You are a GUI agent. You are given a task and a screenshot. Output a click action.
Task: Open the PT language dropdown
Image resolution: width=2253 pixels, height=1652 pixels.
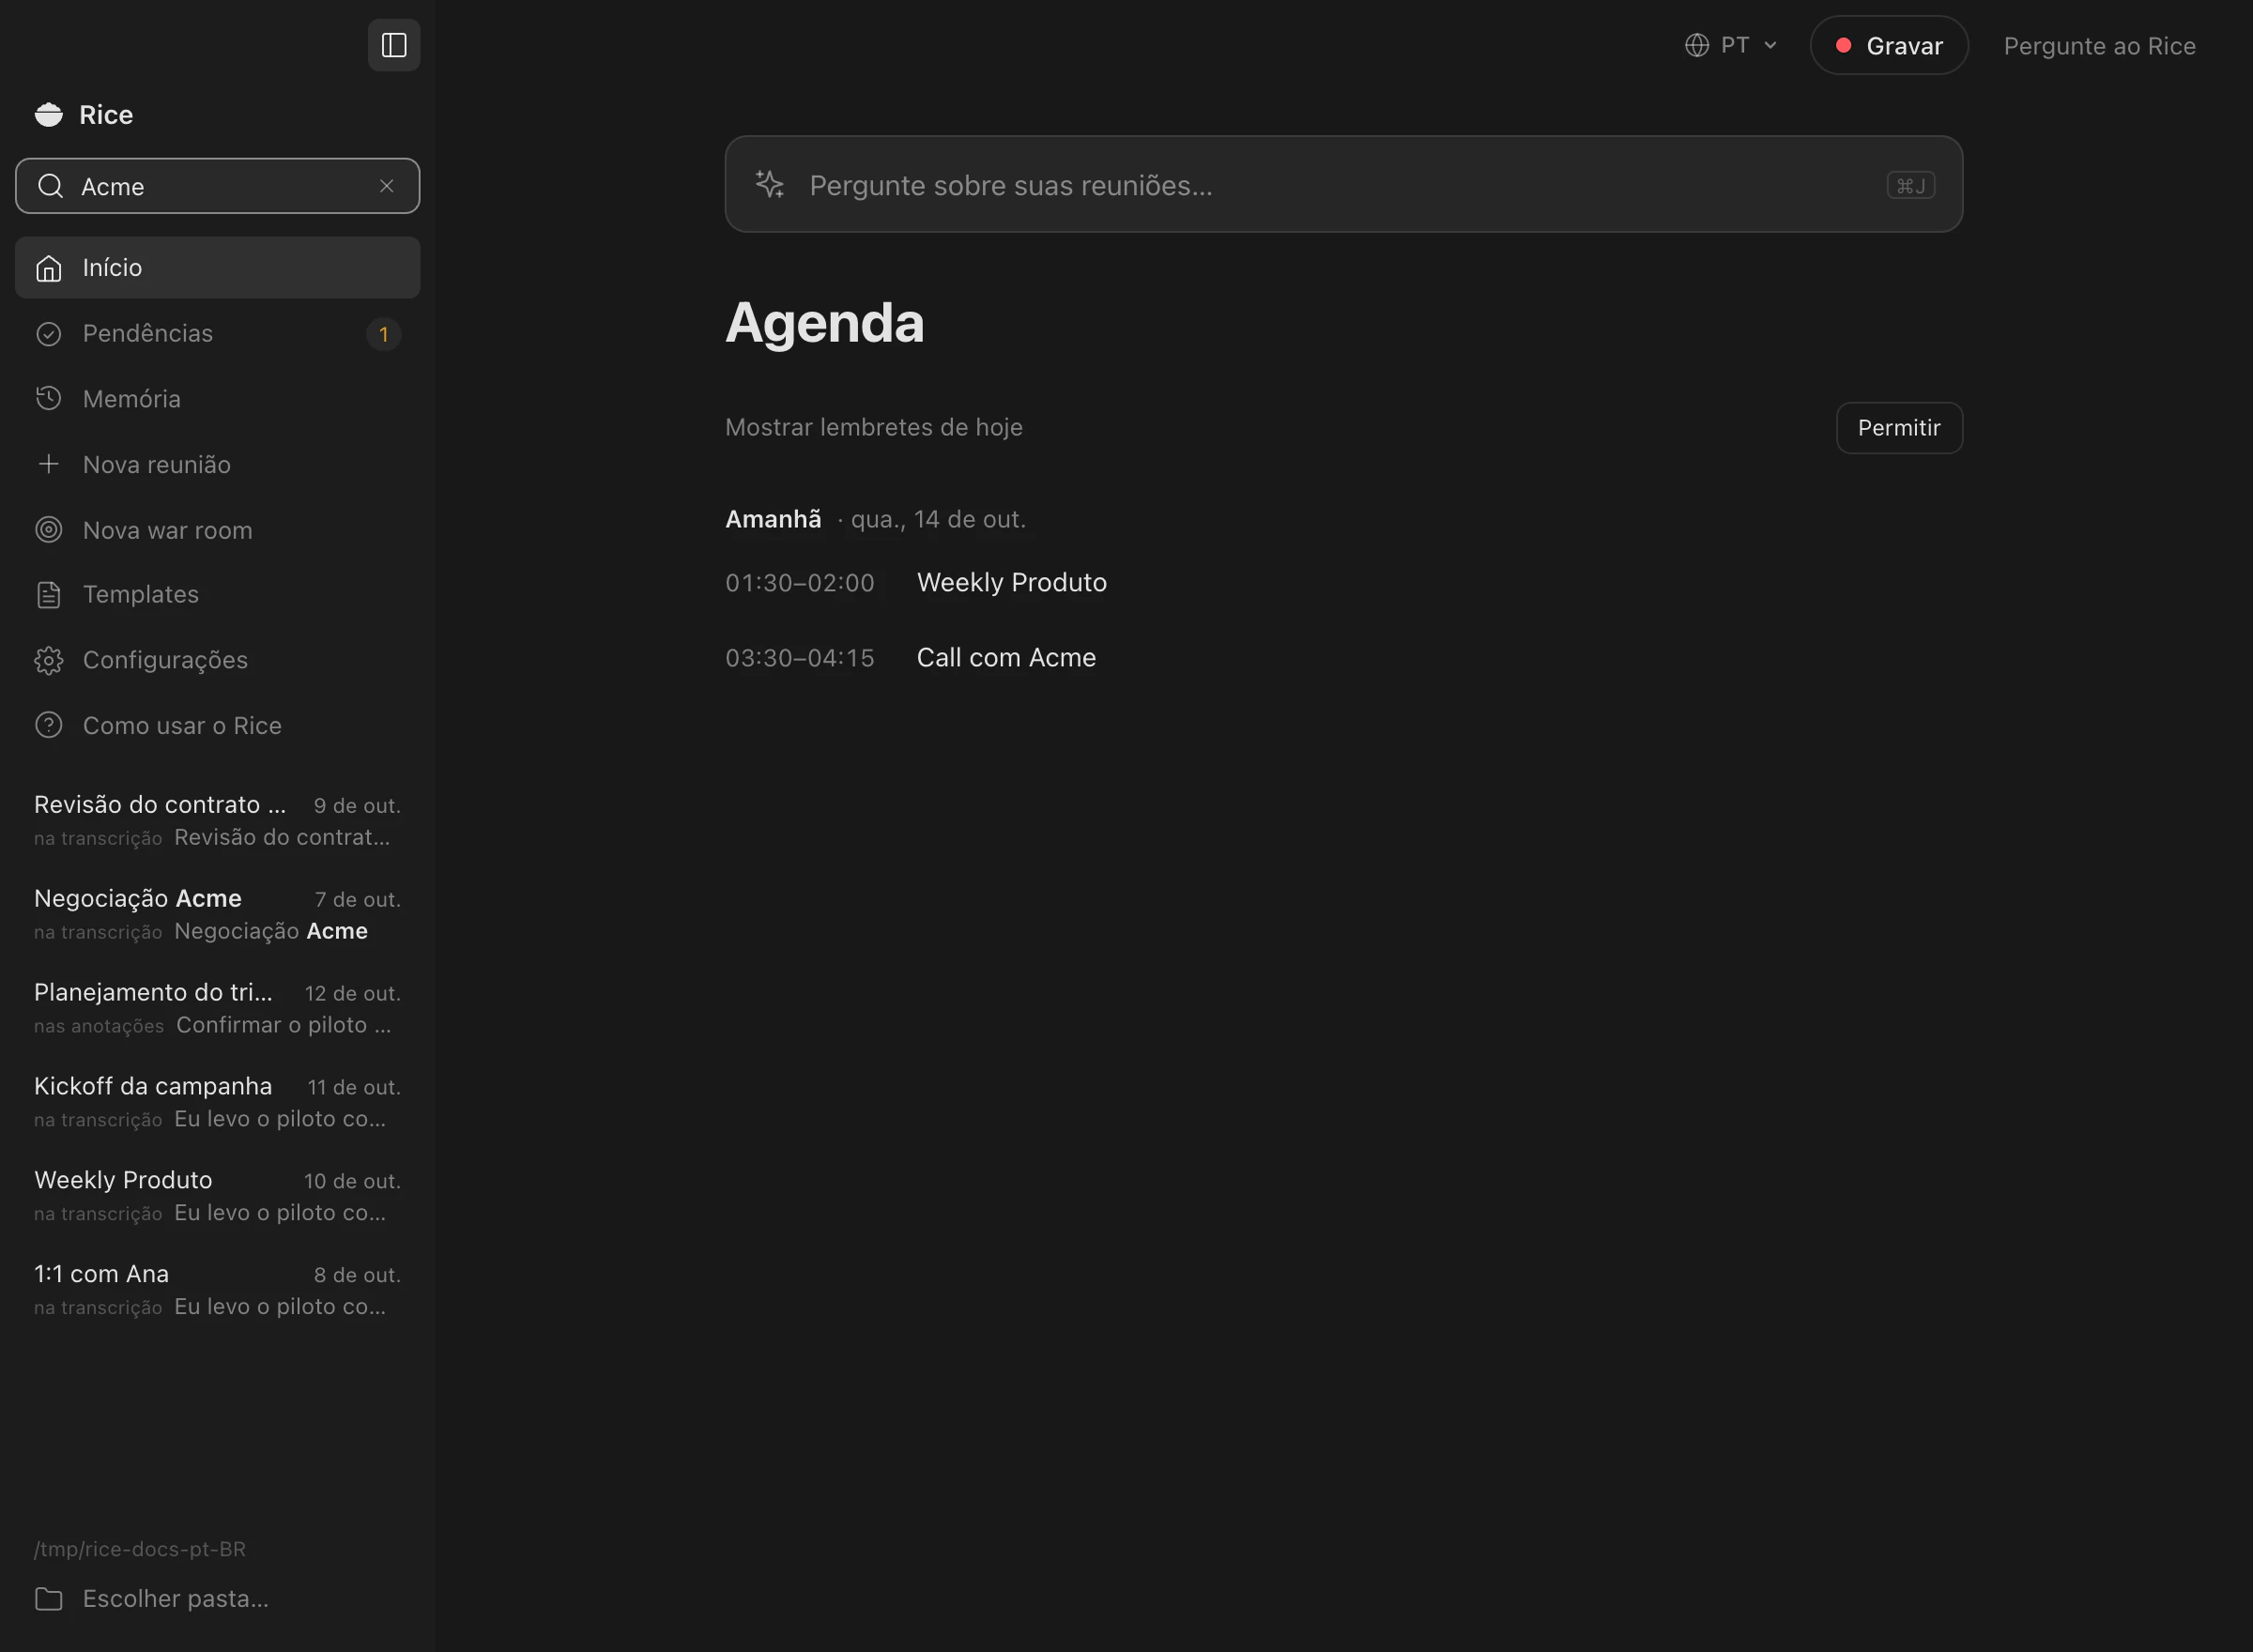click(1731, 45)
